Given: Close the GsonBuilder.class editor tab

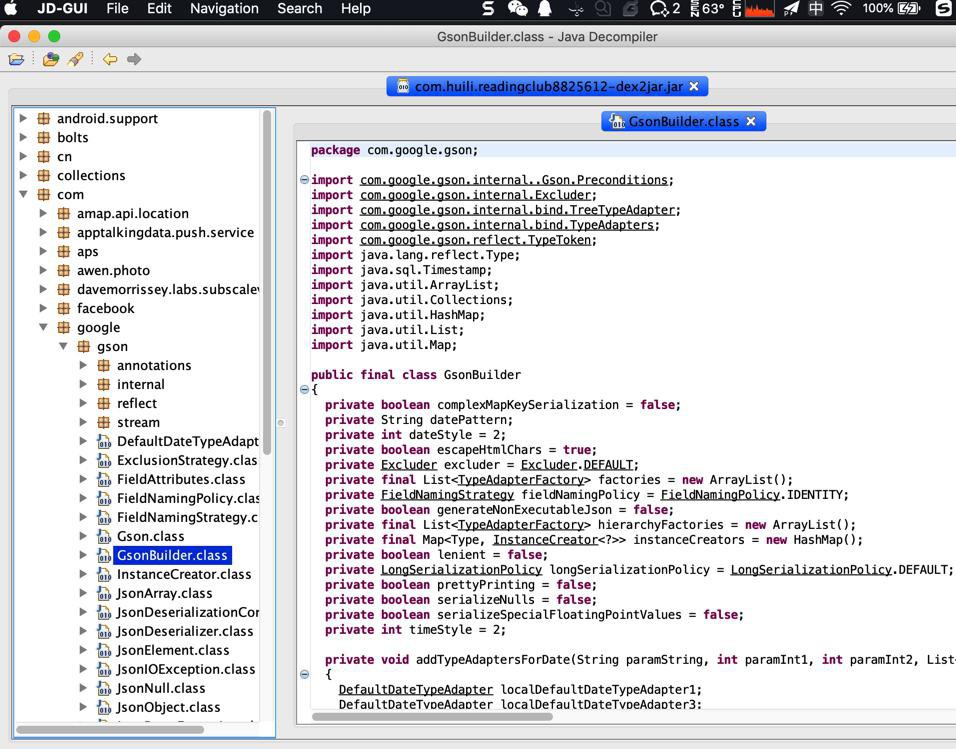Looking at the screenshot, I should pyautogui.click(x=751, y=121).
